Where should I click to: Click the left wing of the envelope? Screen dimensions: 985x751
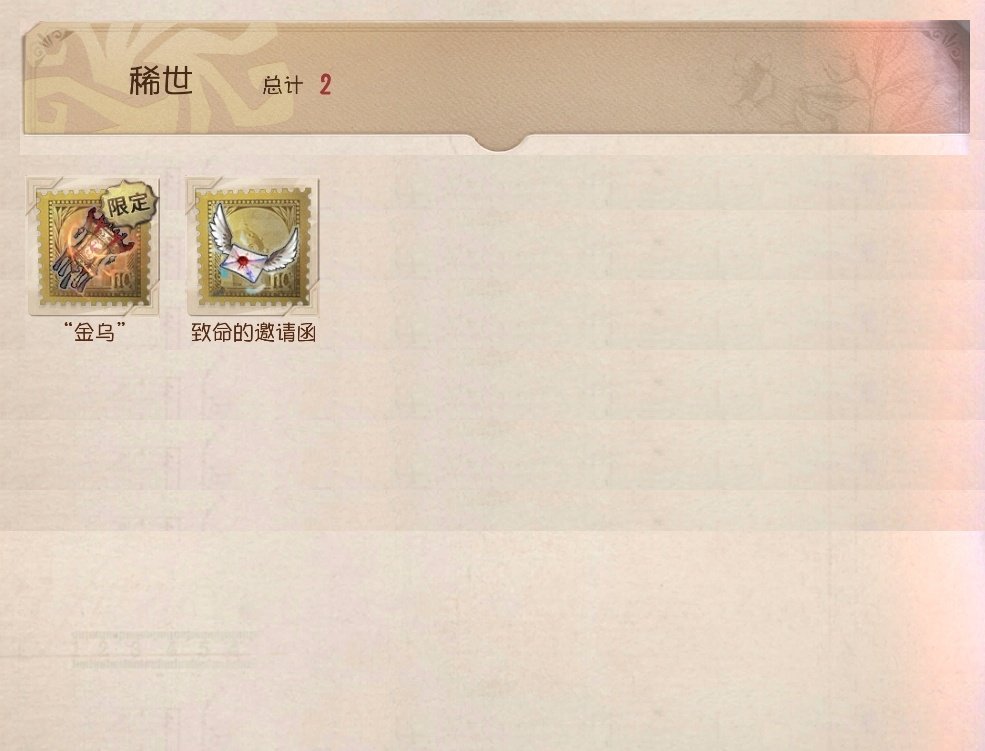point(224,228)
